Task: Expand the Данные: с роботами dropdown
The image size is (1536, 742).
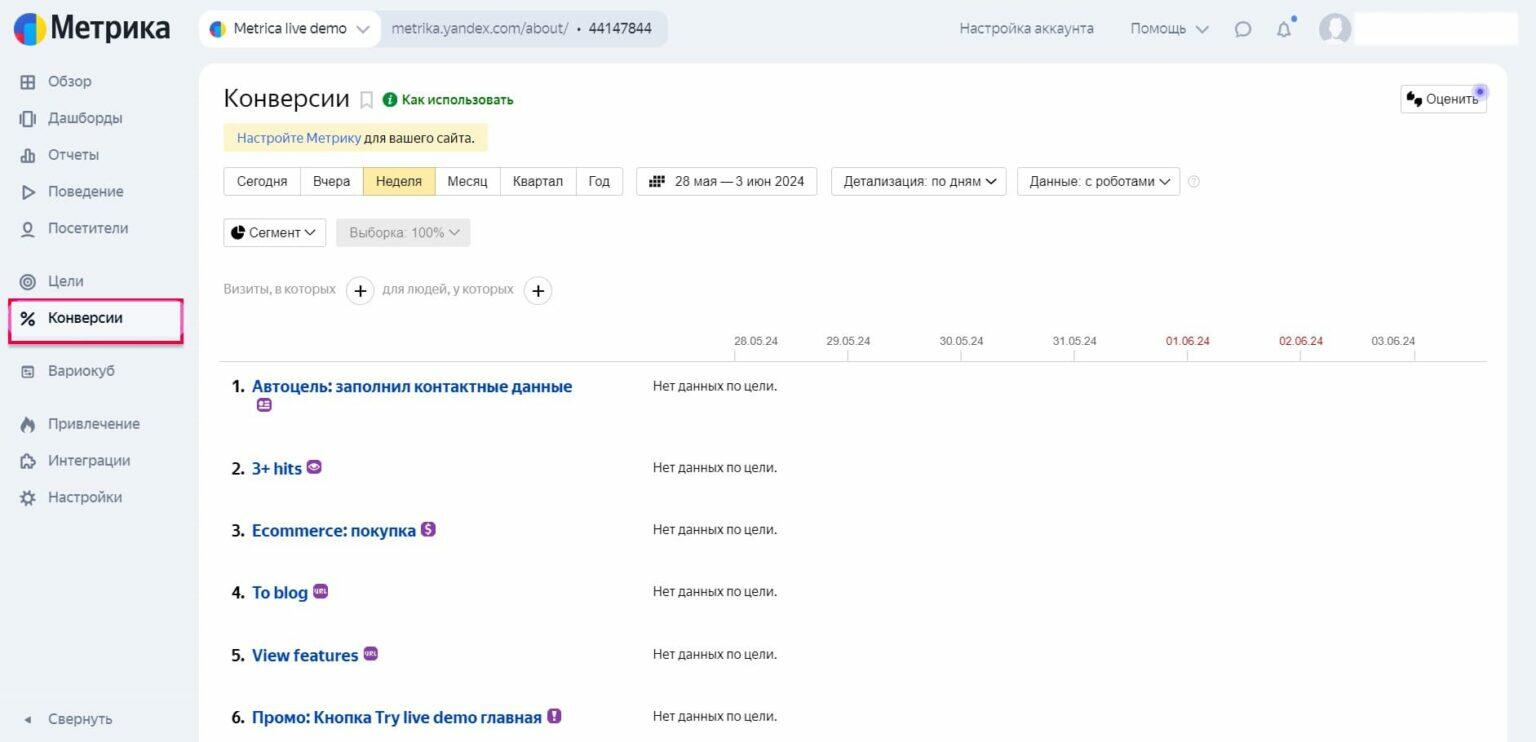Action: click(x=1099, y=181)
